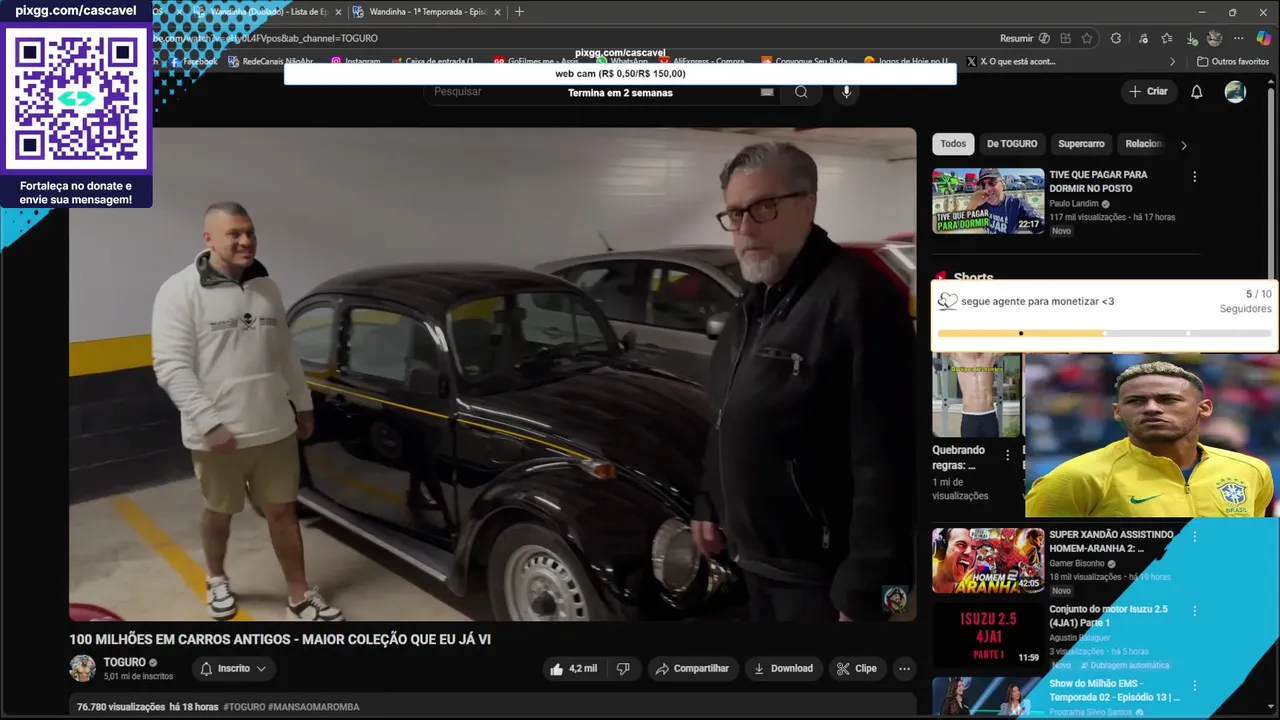Open more actions menu beside Clipe
1280x720 pixels.
pyautogui.click(x=905, y=669)
